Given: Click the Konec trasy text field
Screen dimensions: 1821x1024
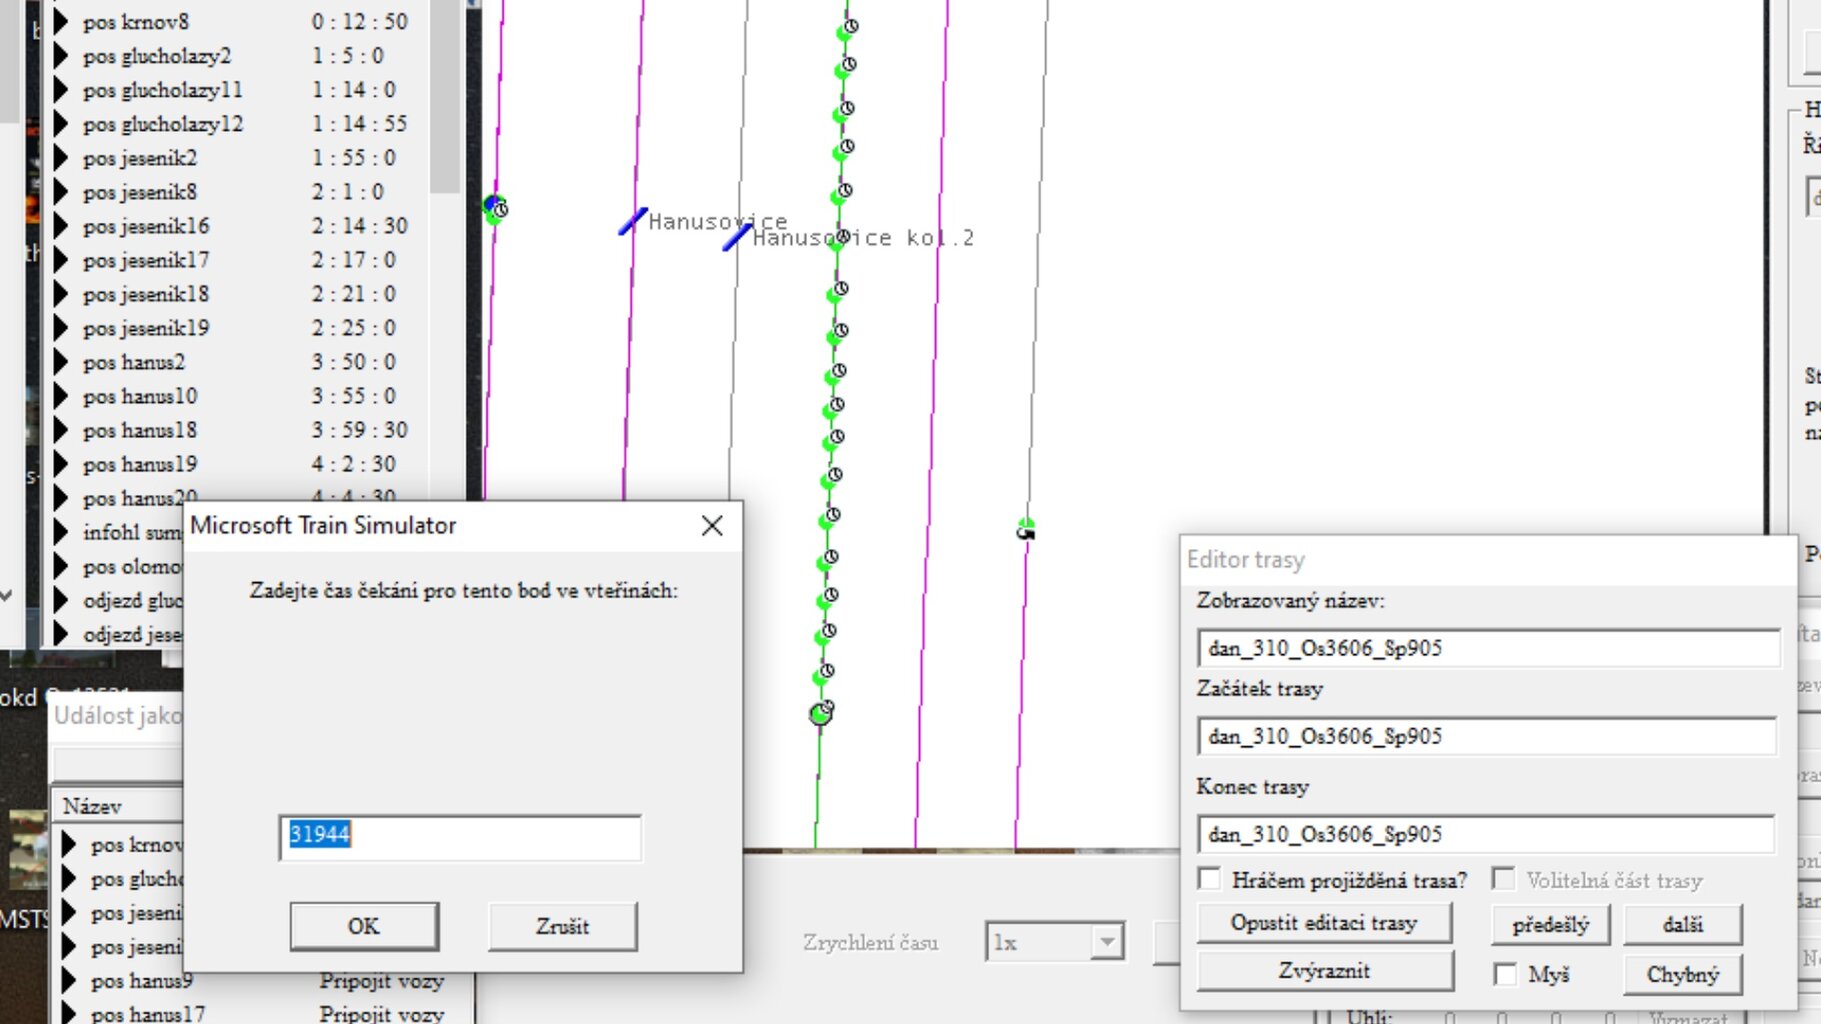Looking at the screenshot, I should [1488, 834].
